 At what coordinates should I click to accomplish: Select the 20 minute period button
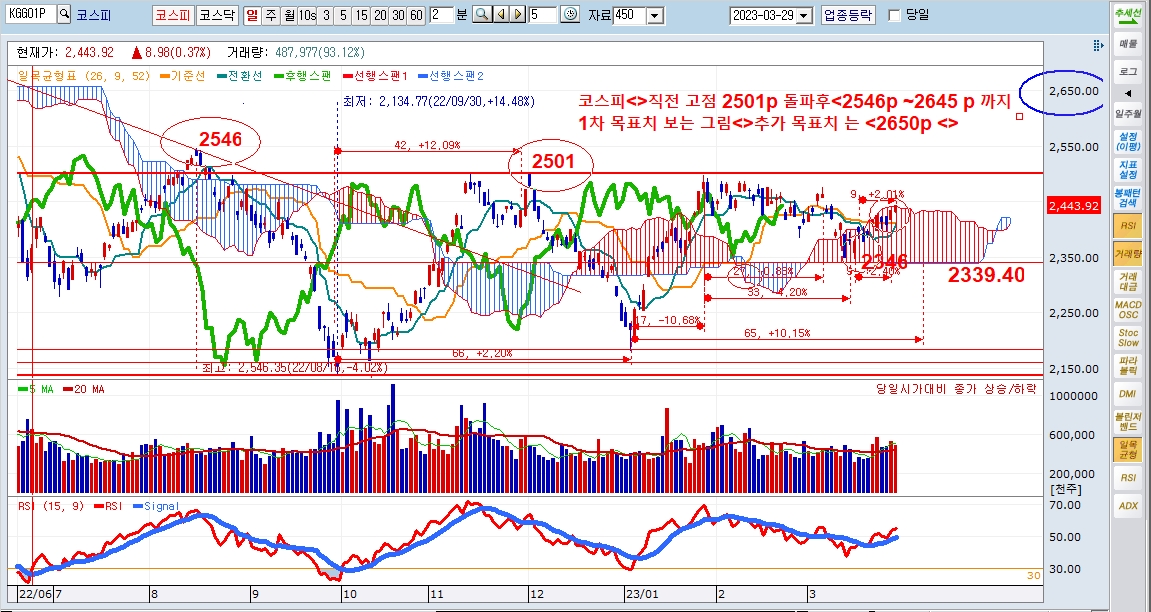(x=380, y=15)
